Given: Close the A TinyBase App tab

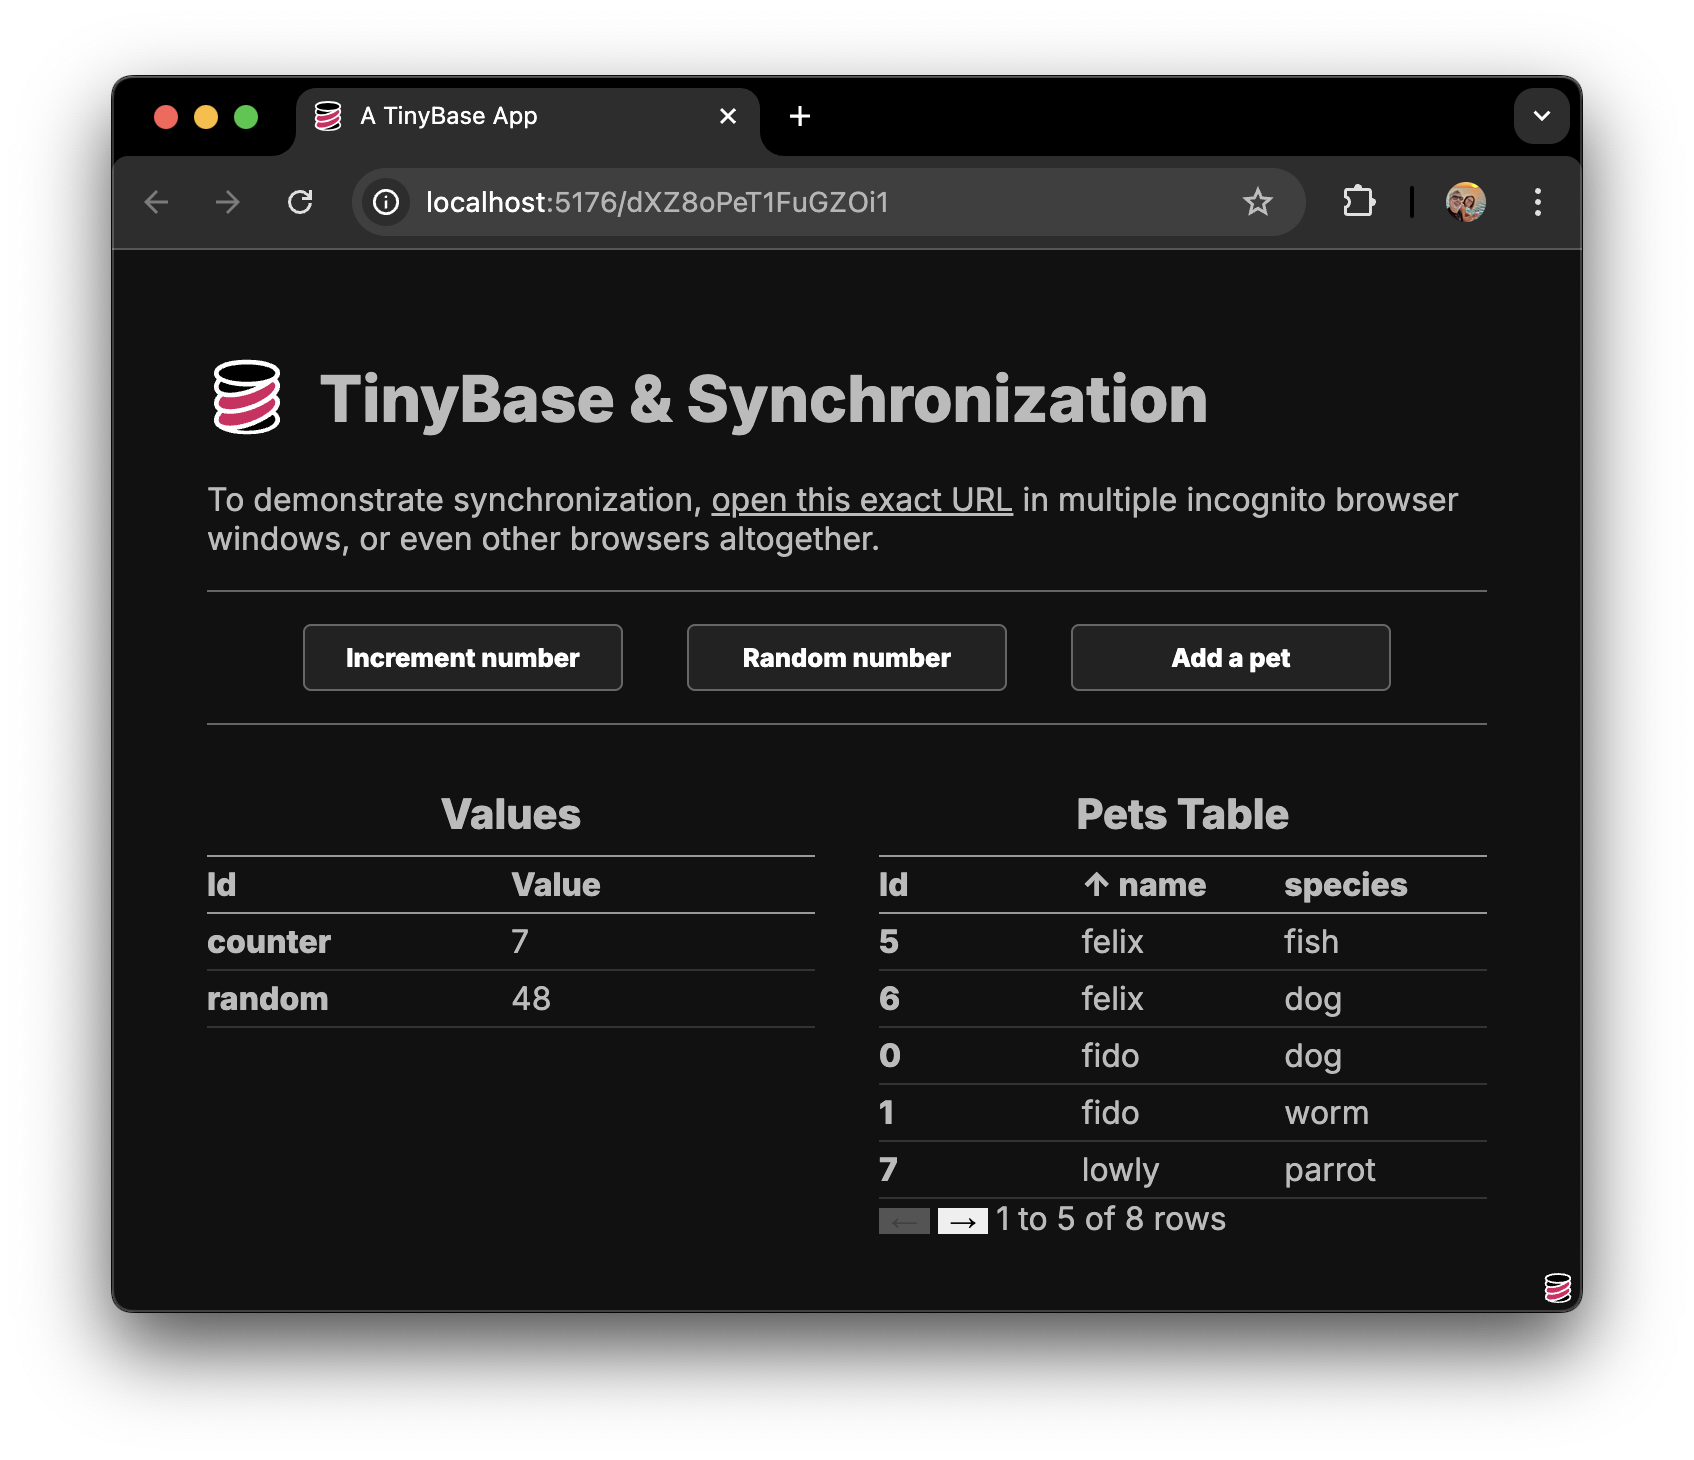Looking at the screenshot, I should (x=728, y=117).
